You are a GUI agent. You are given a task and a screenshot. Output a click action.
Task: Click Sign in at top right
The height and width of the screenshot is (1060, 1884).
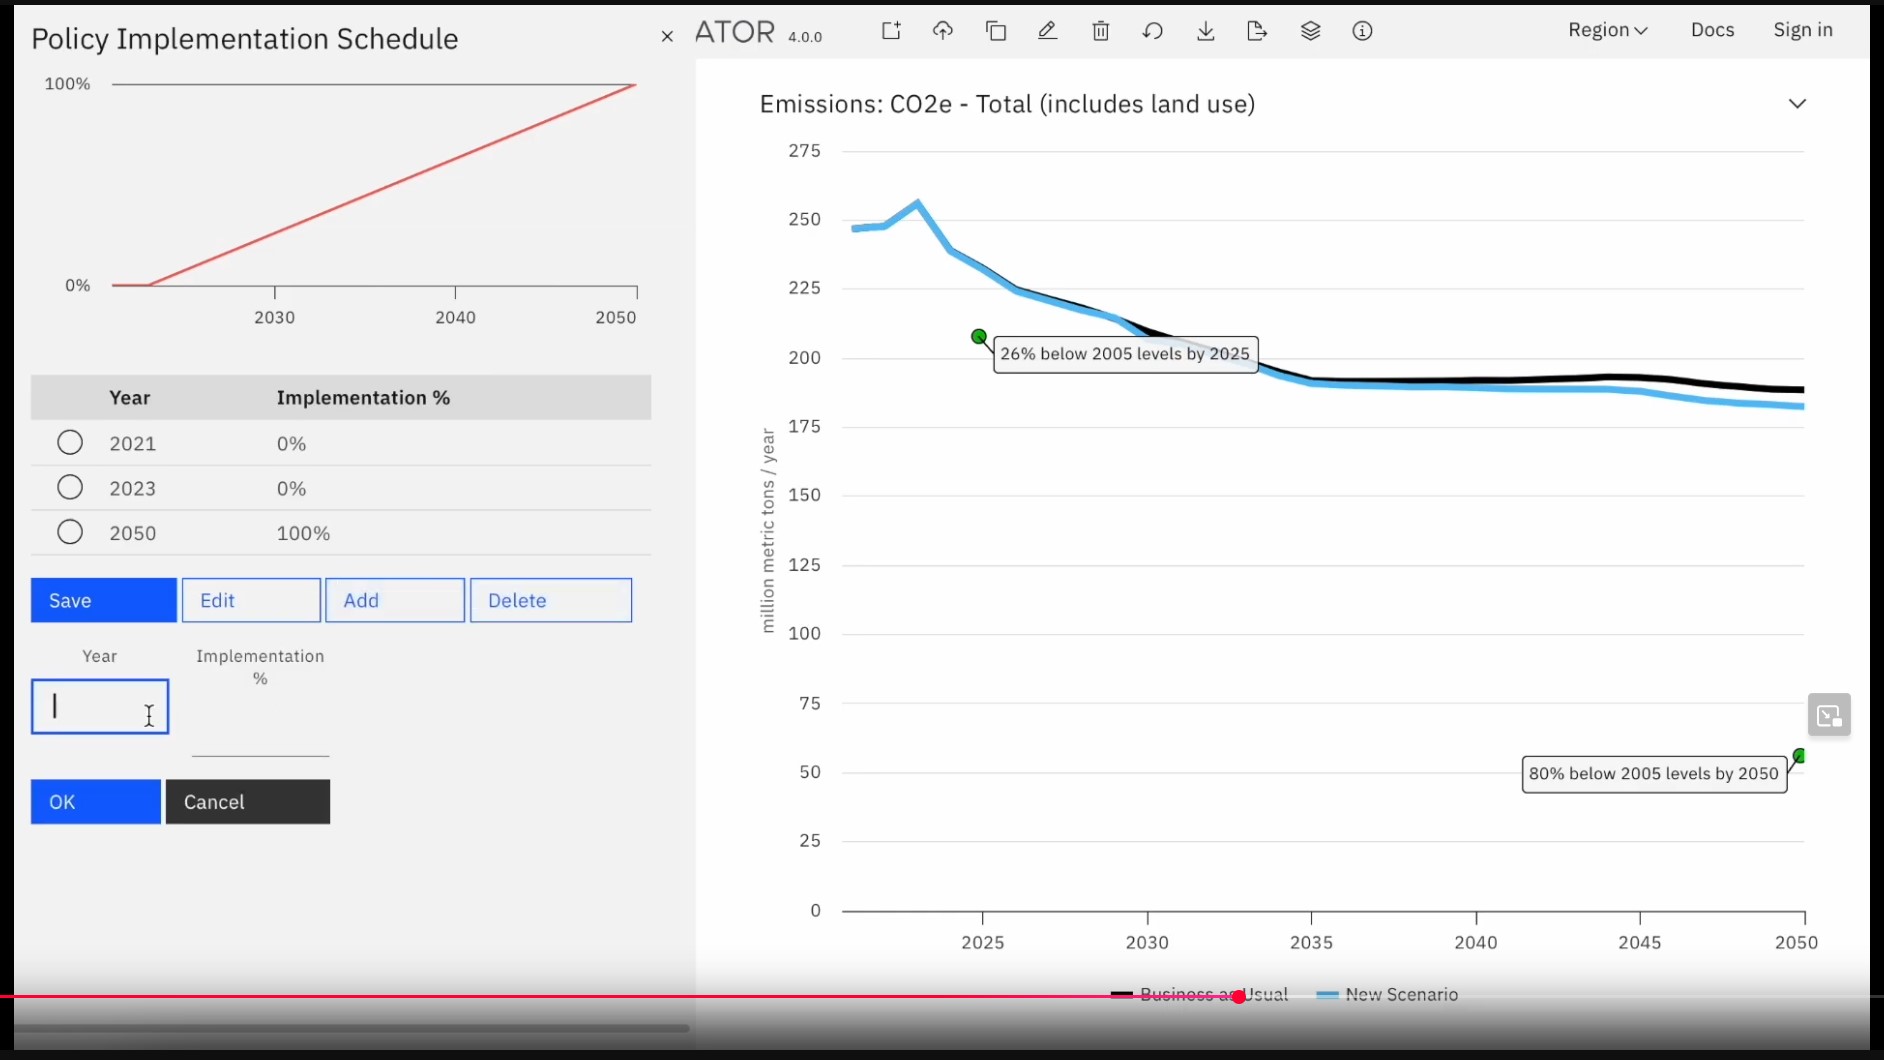(1803, 30)
